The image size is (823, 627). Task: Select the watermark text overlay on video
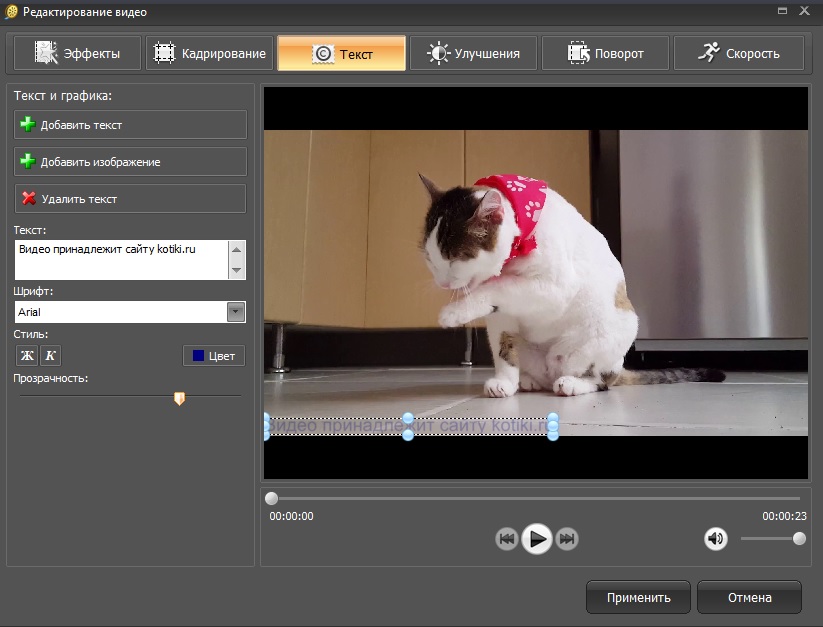[x=409, y=426]
